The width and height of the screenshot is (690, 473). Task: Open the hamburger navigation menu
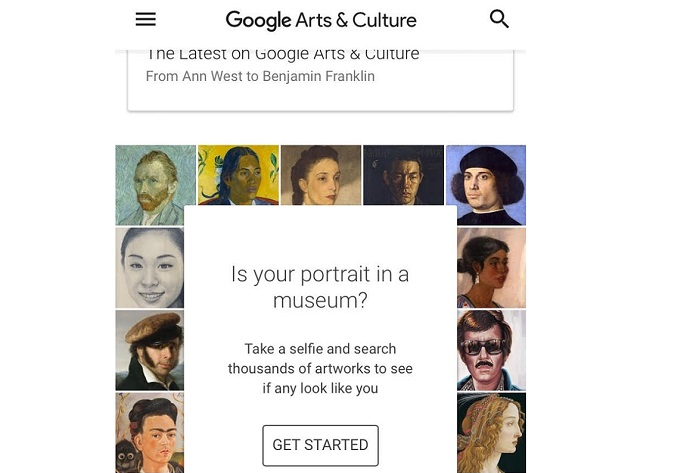pos(145,20)
